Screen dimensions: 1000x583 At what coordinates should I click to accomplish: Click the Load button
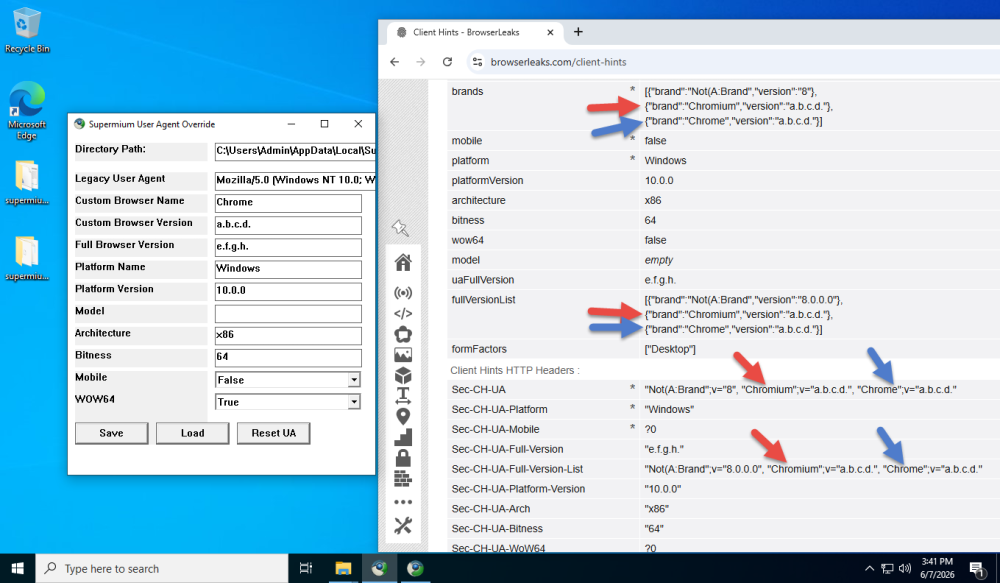pos(193,433)
